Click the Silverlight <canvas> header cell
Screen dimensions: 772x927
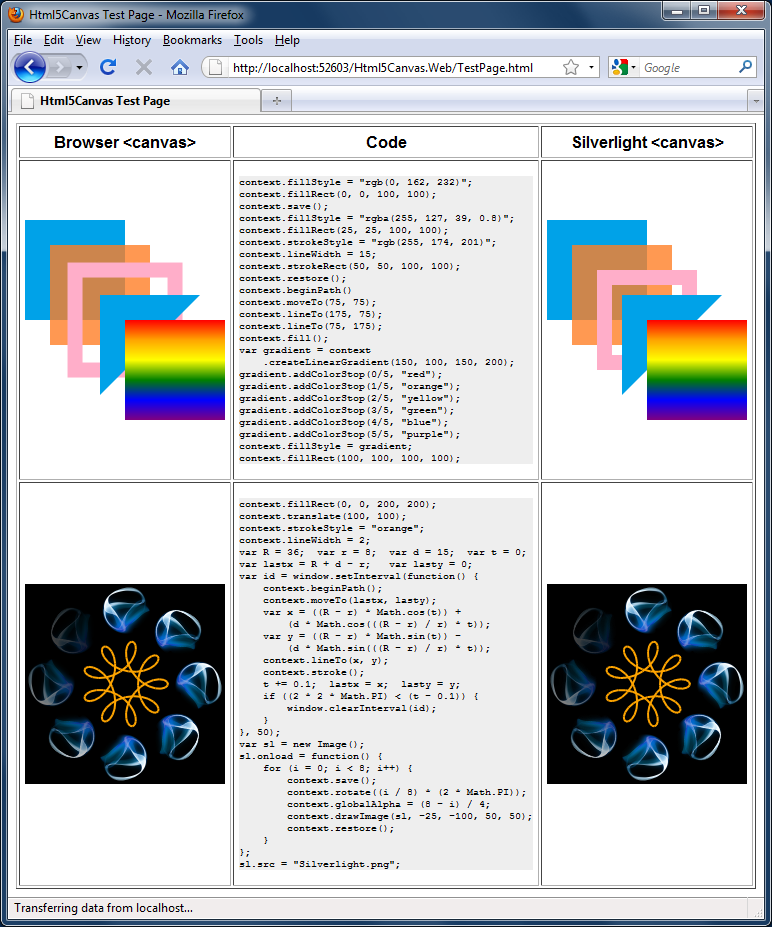tap(647, 142)
